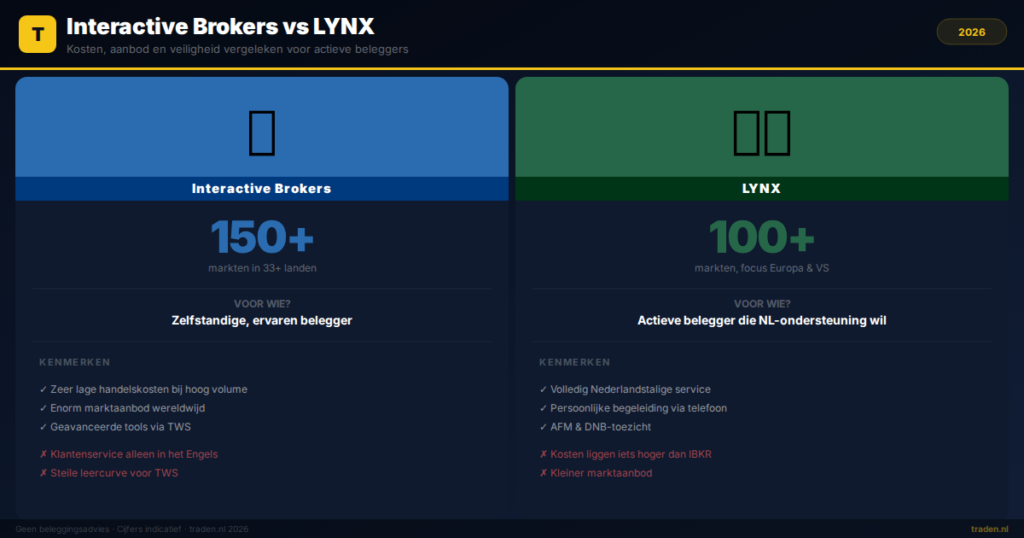
Task: Click 'Zeer lage handelskosten bij hoog volume'
Action: [143, 389]
